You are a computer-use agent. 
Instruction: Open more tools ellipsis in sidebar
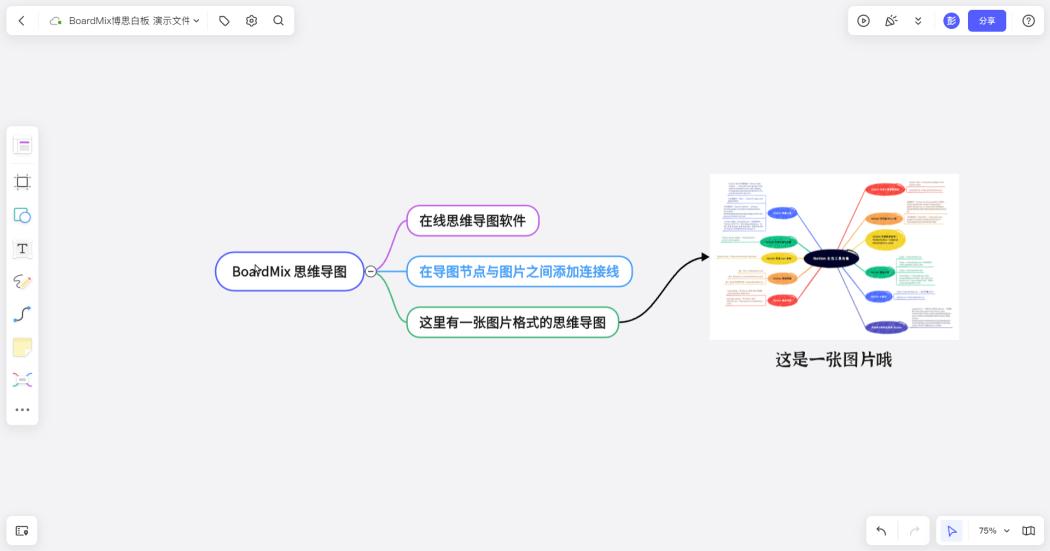click(x=22, y=410)
